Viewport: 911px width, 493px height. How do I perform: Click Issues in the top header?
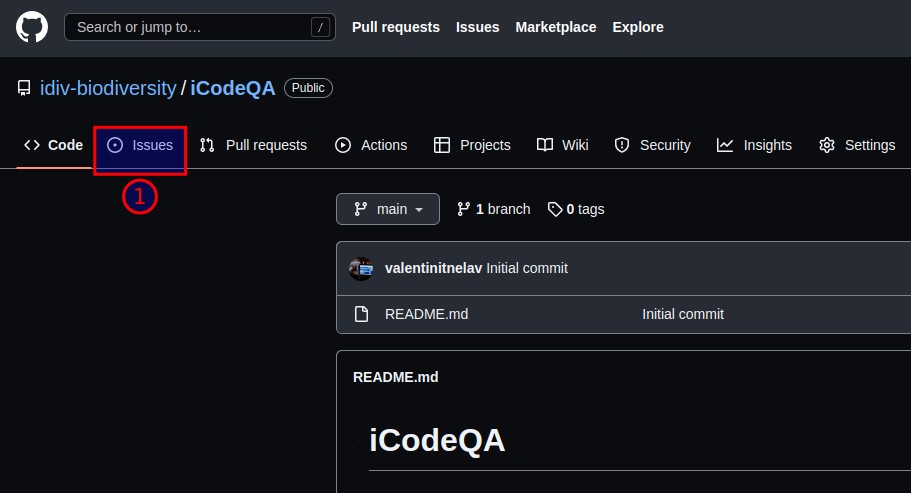tap(478, 27)
